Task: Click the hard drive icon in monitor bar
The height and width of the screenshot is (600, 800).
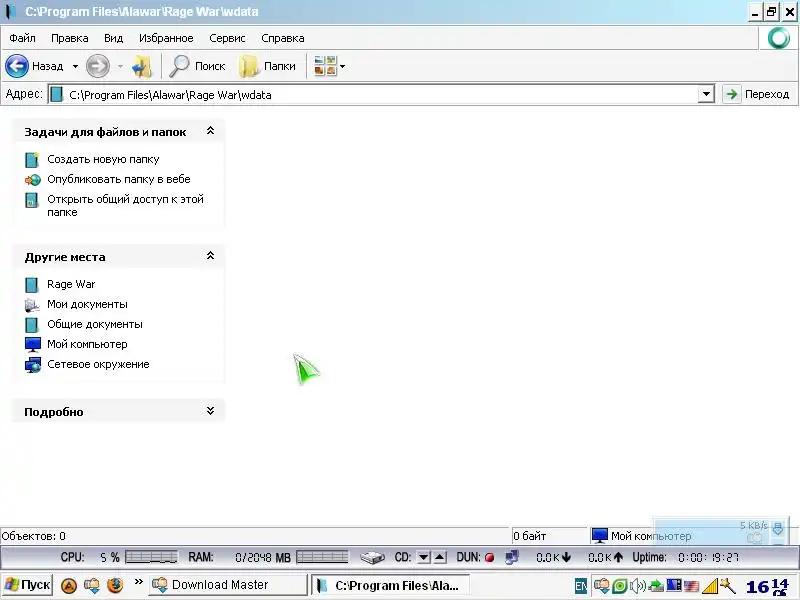Action: (x=372, y=557)
